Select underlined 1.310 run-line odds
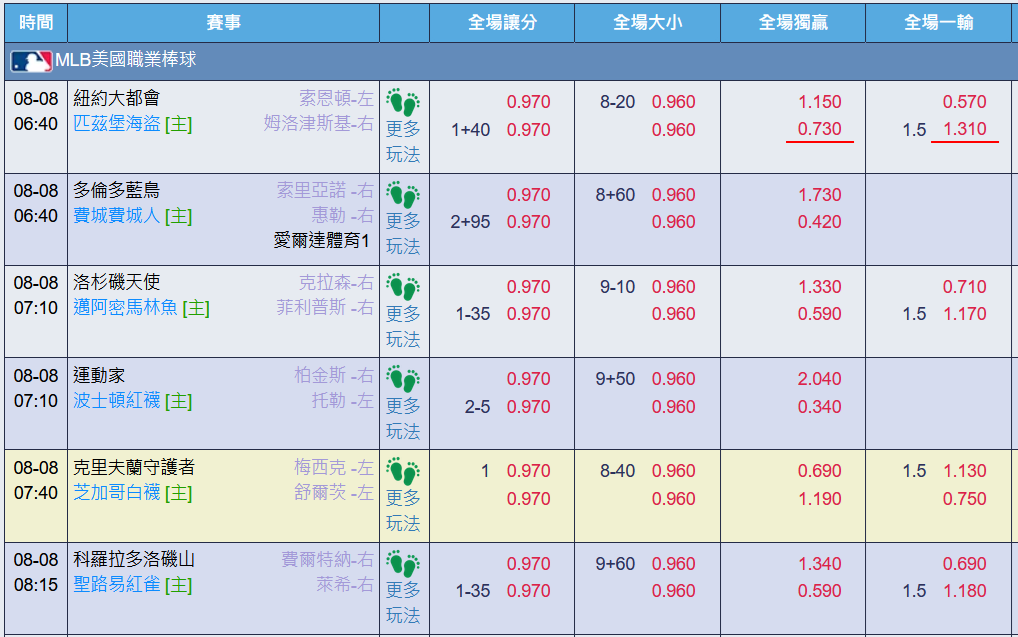1018x637 pixels. 965,129
